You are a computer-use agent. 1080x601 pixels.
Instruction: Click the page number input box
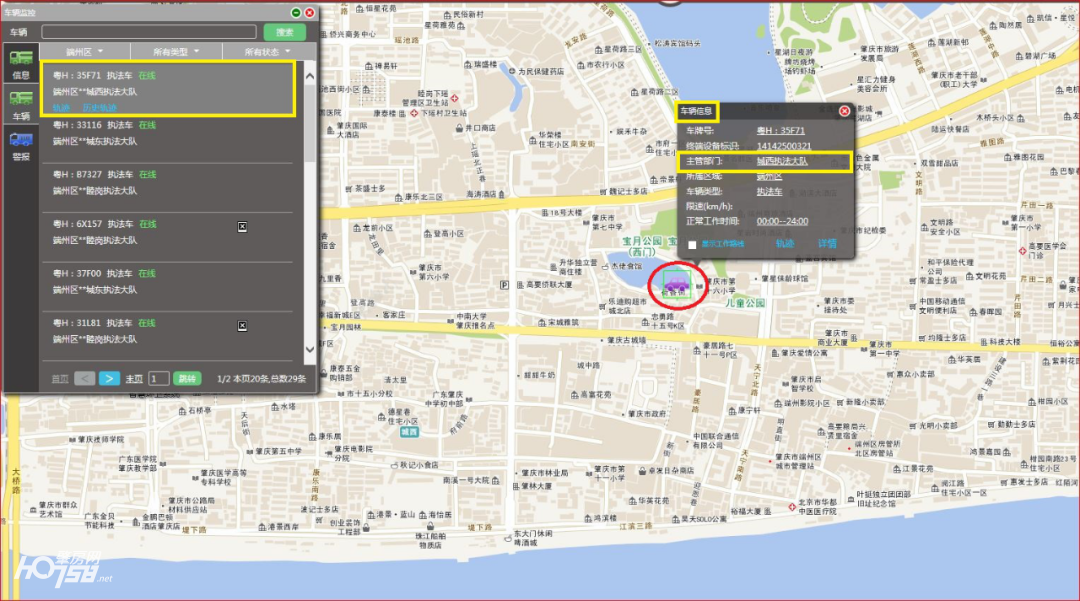pyautogui.click(x=158, y=379)
